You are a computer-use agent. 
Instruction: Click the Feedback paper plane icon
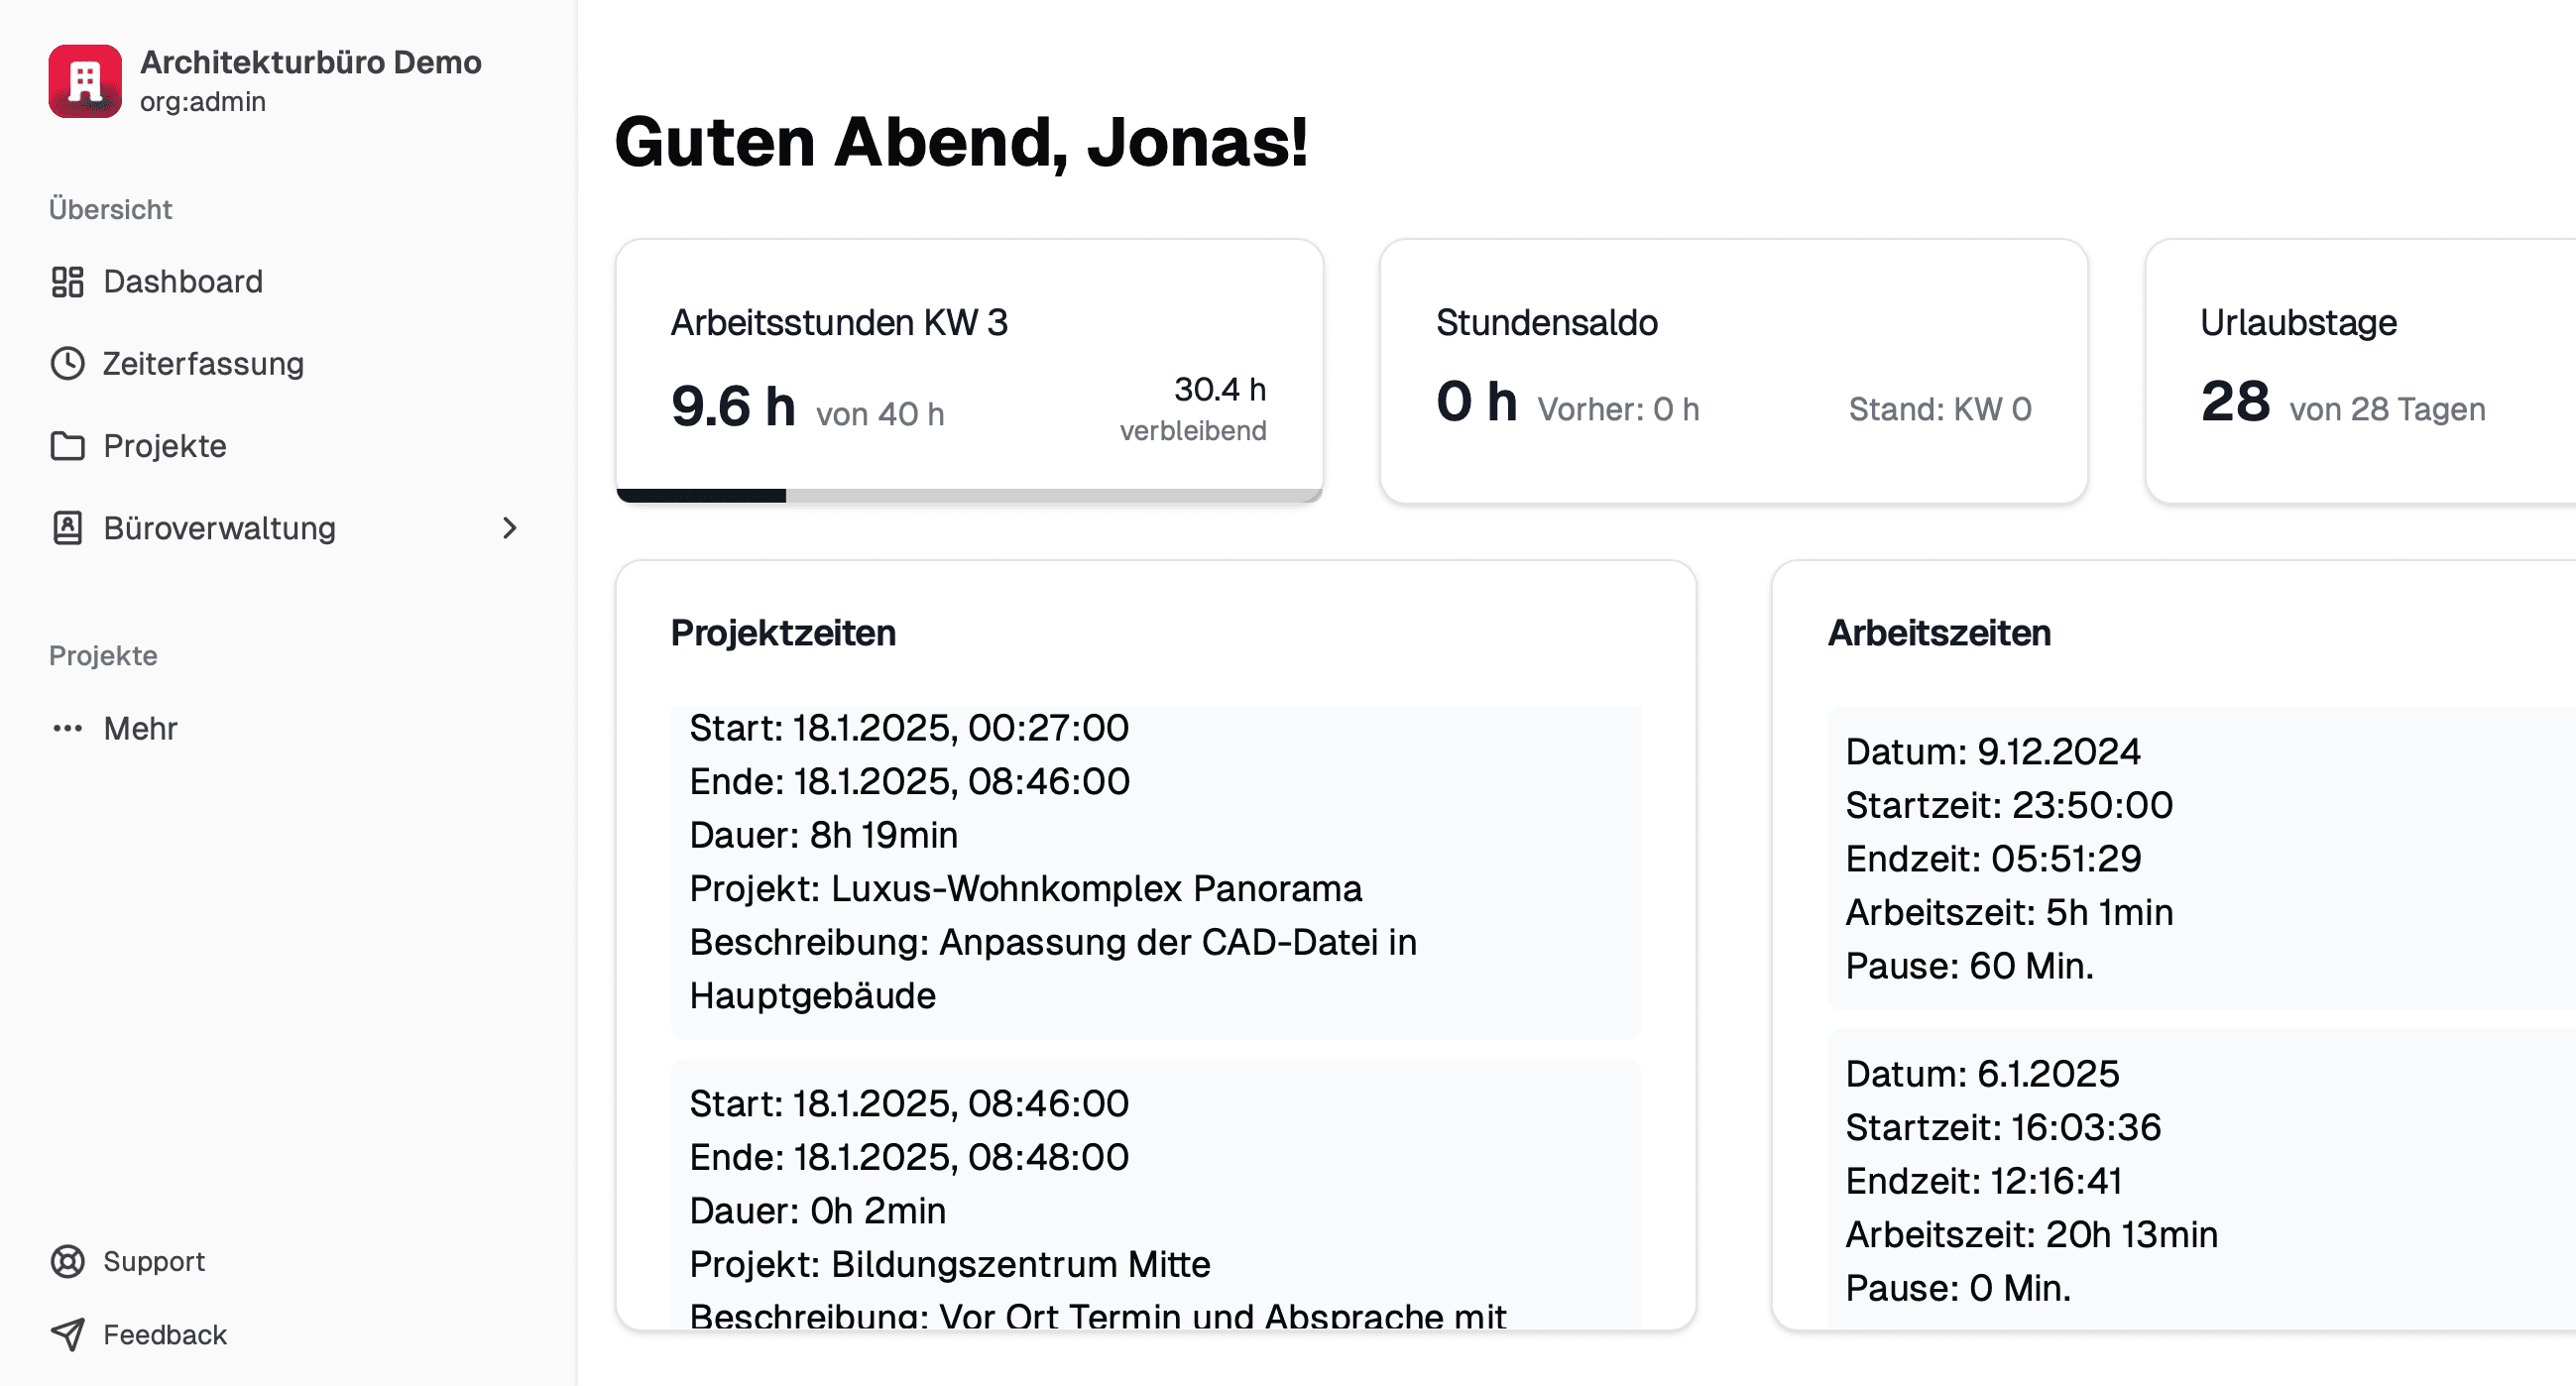pyautogui.click(x=67, y=1335)
